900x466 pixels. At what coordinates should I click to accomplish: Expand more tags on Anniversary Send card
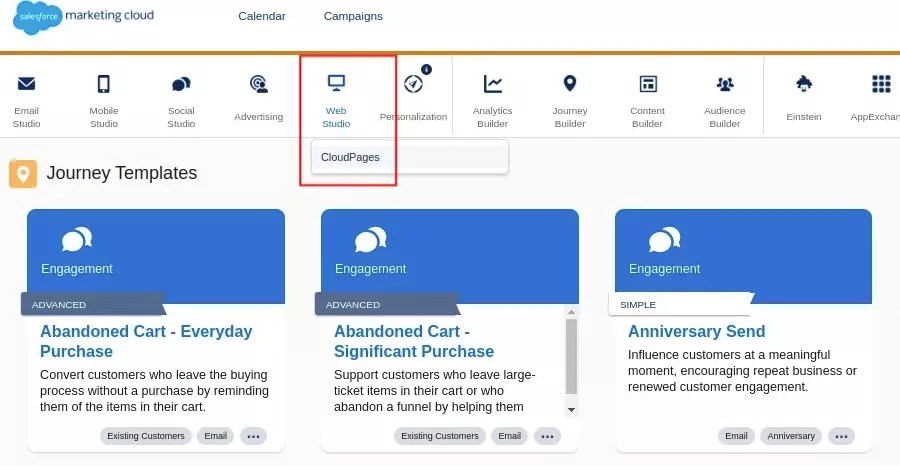841,436
